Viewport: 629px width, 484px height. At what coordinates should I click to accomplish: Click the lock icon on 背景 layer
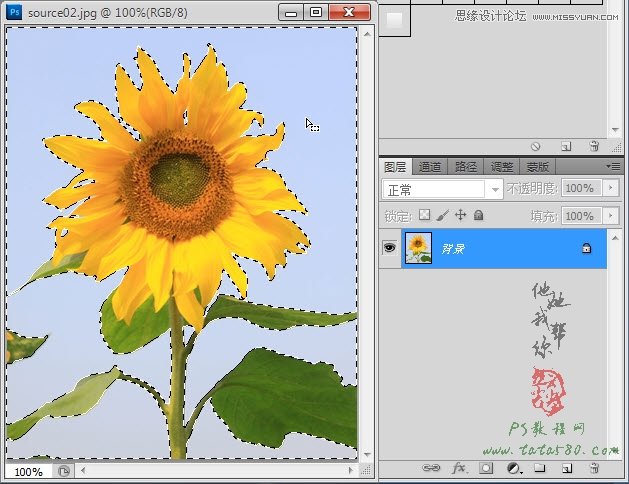pos(586,248)
